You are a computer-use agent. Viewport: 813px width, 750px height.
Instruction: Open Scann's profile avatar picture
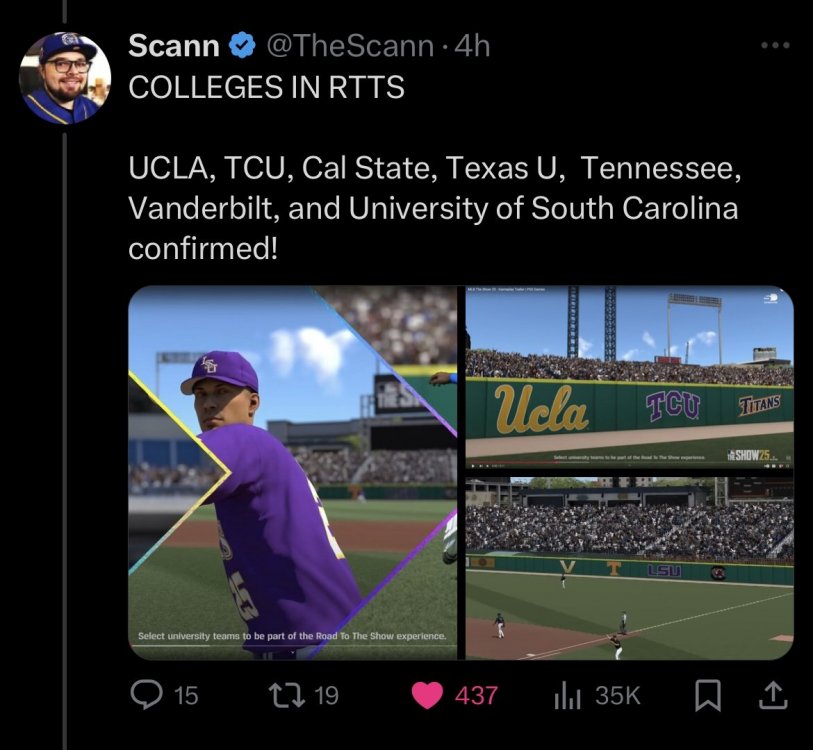point(66,78)
